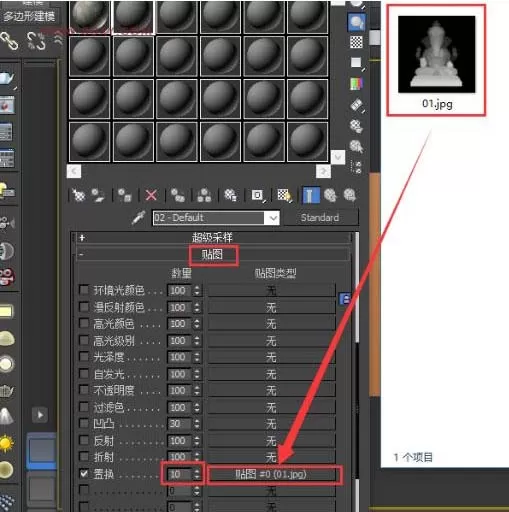
Task: Click the 02 - Default material name field
Action: [x=209, y=218]
